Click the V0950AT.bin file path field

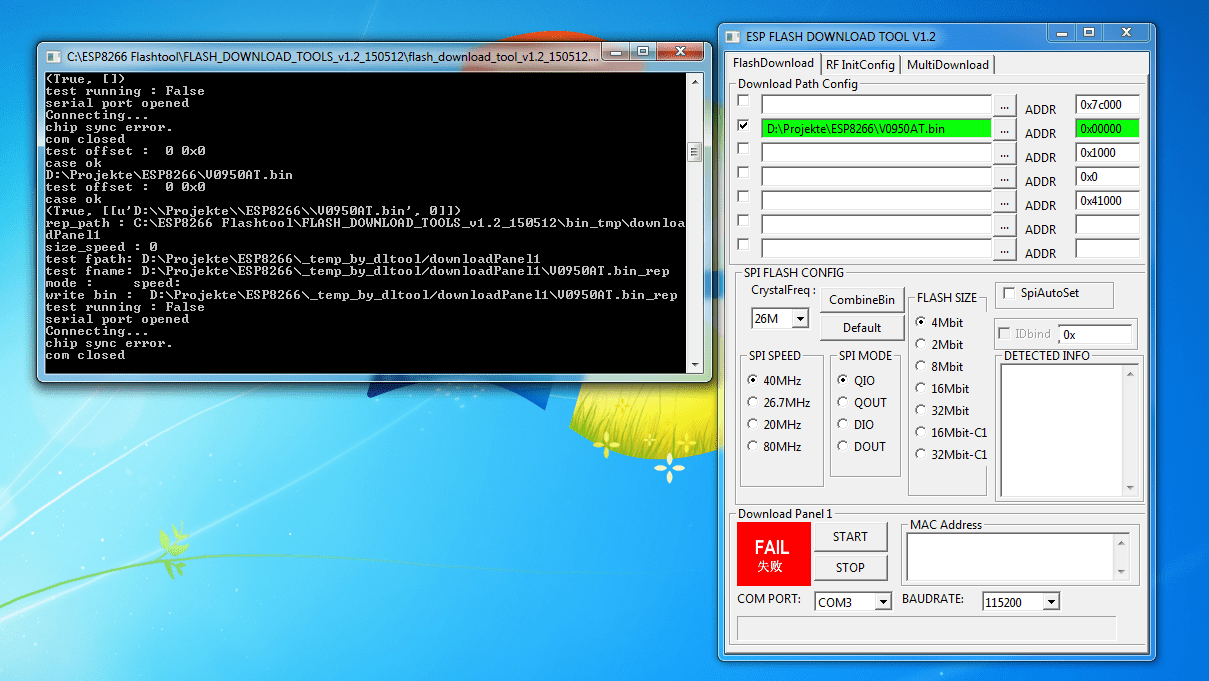[x=876, y=128]
